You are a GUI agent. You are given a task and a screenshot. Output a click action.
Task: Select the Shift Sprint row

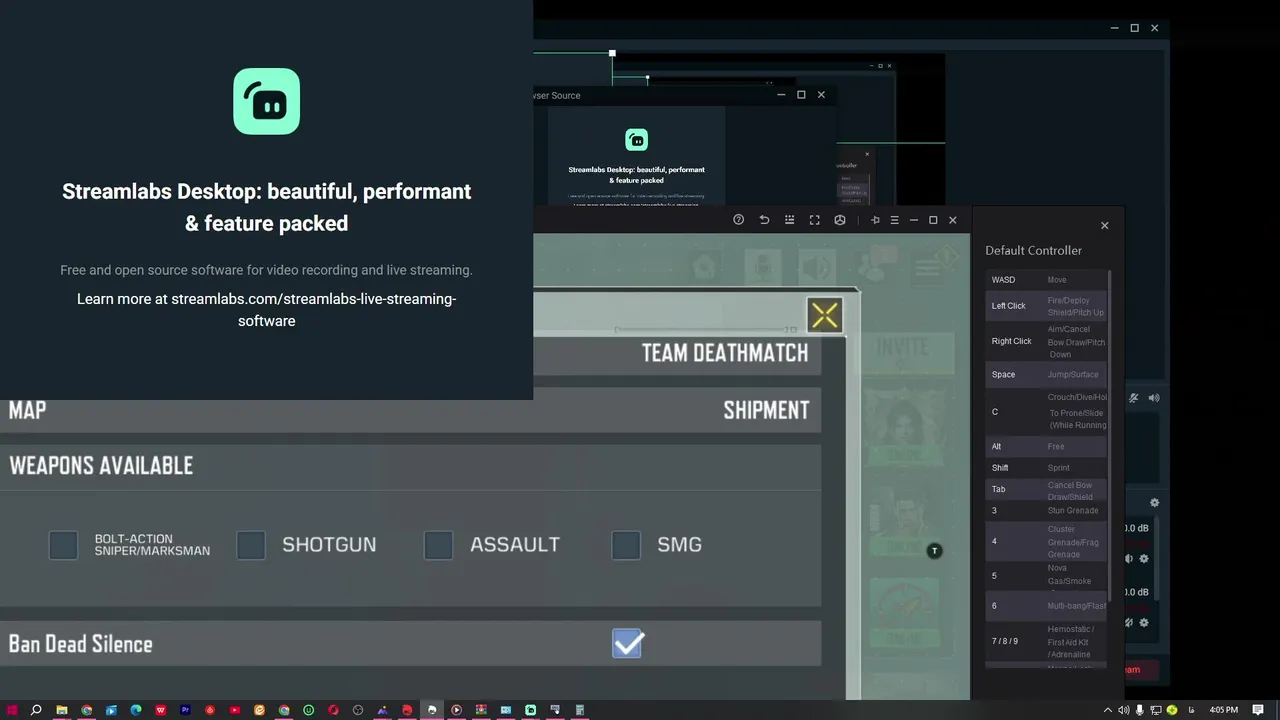pos(1047,468)
